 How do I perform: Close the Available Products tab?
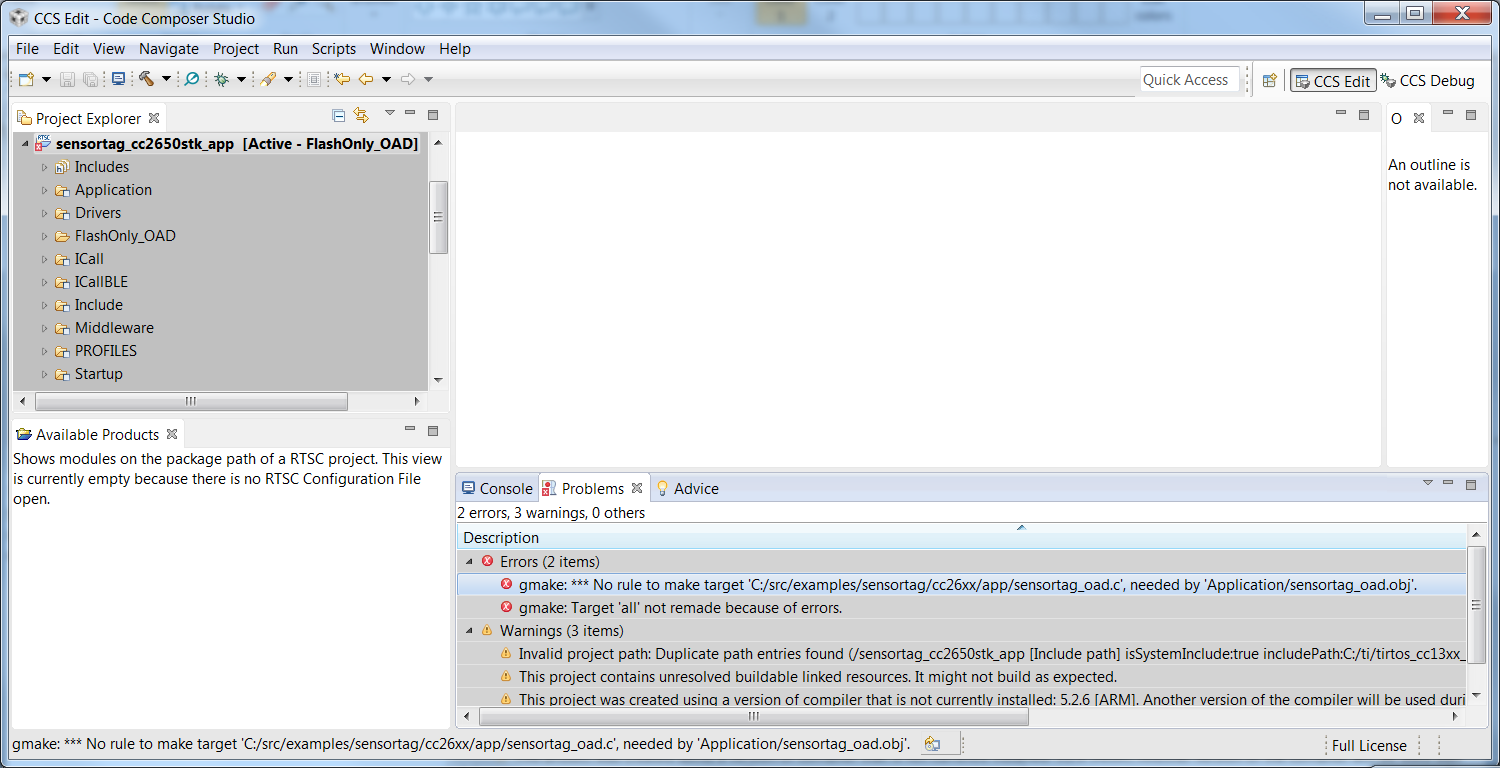(172, 434)
